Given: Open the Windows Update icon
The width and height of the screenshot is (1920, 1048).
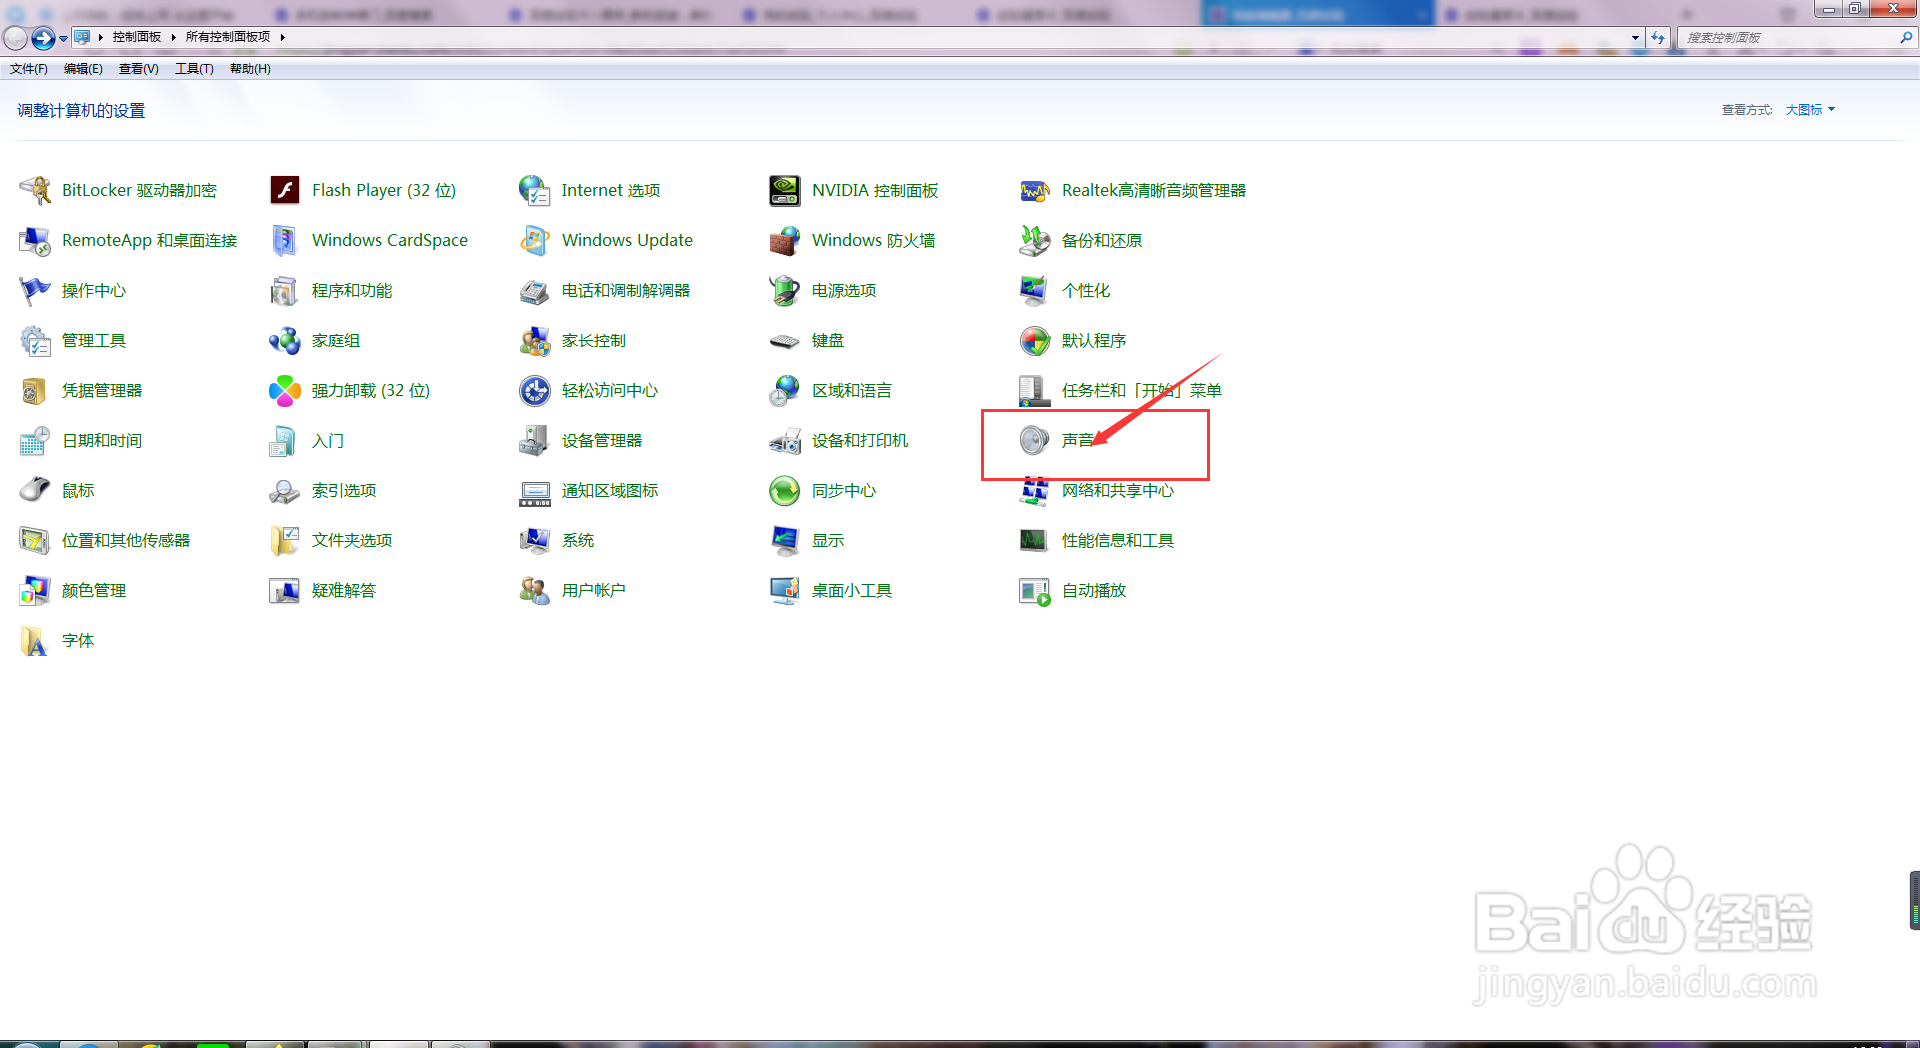Looking at the screenshot, I should [535, 240].
